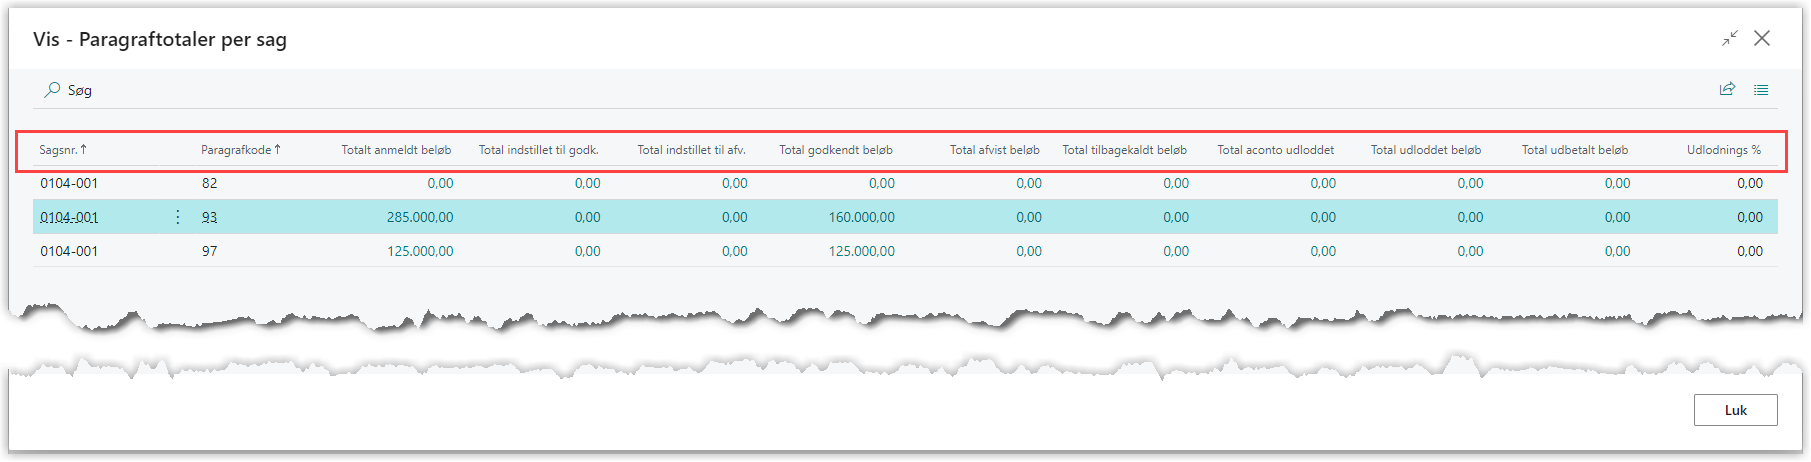The image size is (1811, 462).
Task: Open Total indstillet til afv. column header
Action: tap(692, 150)
